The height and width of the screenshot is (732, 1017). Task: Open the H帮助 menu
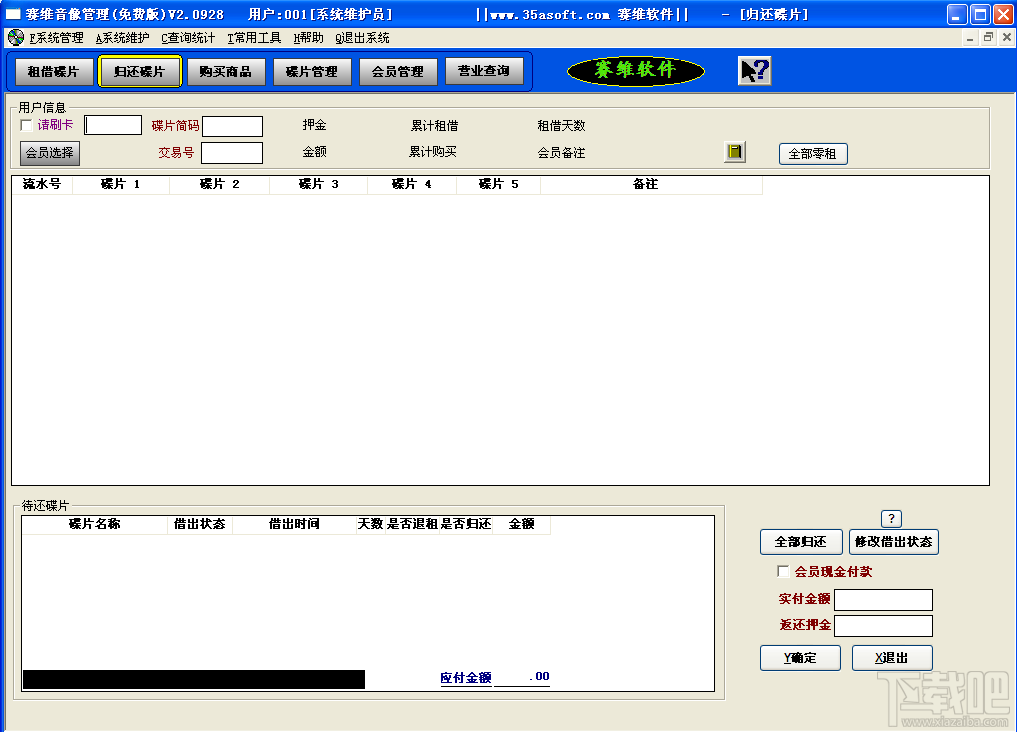[308, 38]
